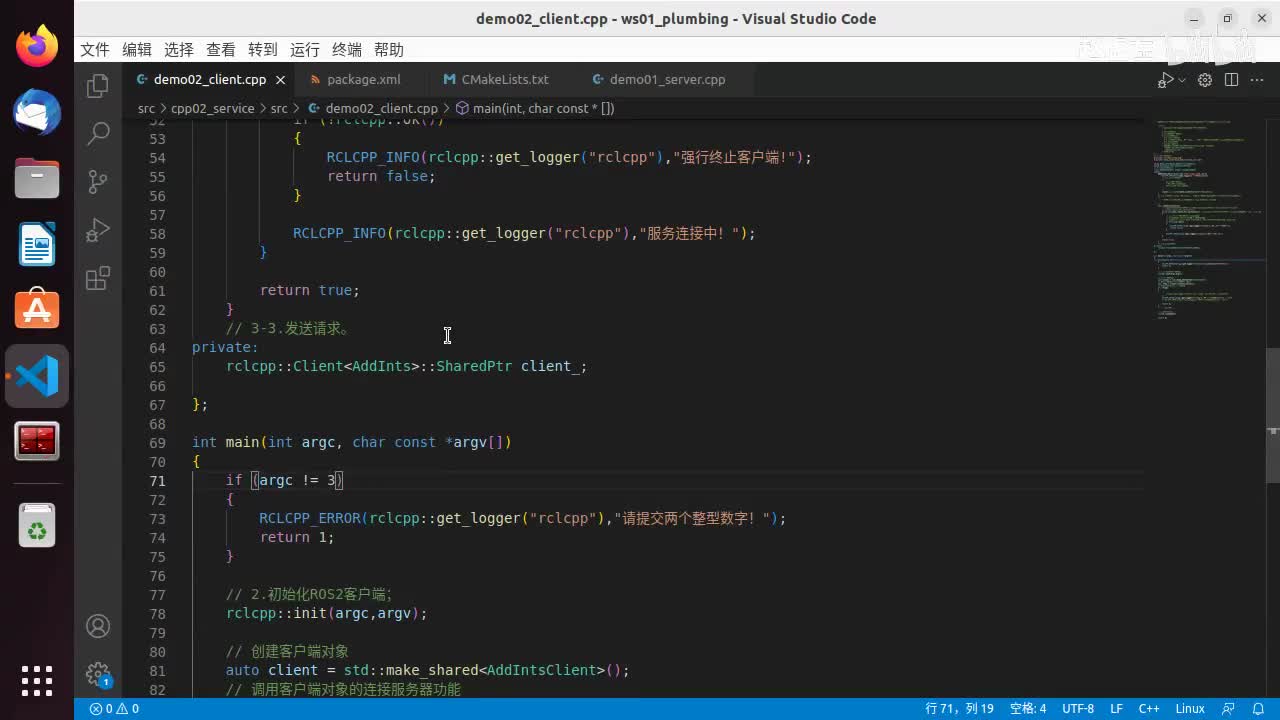Open Ubuntu Software from the dock

click(x=37, y=310)
